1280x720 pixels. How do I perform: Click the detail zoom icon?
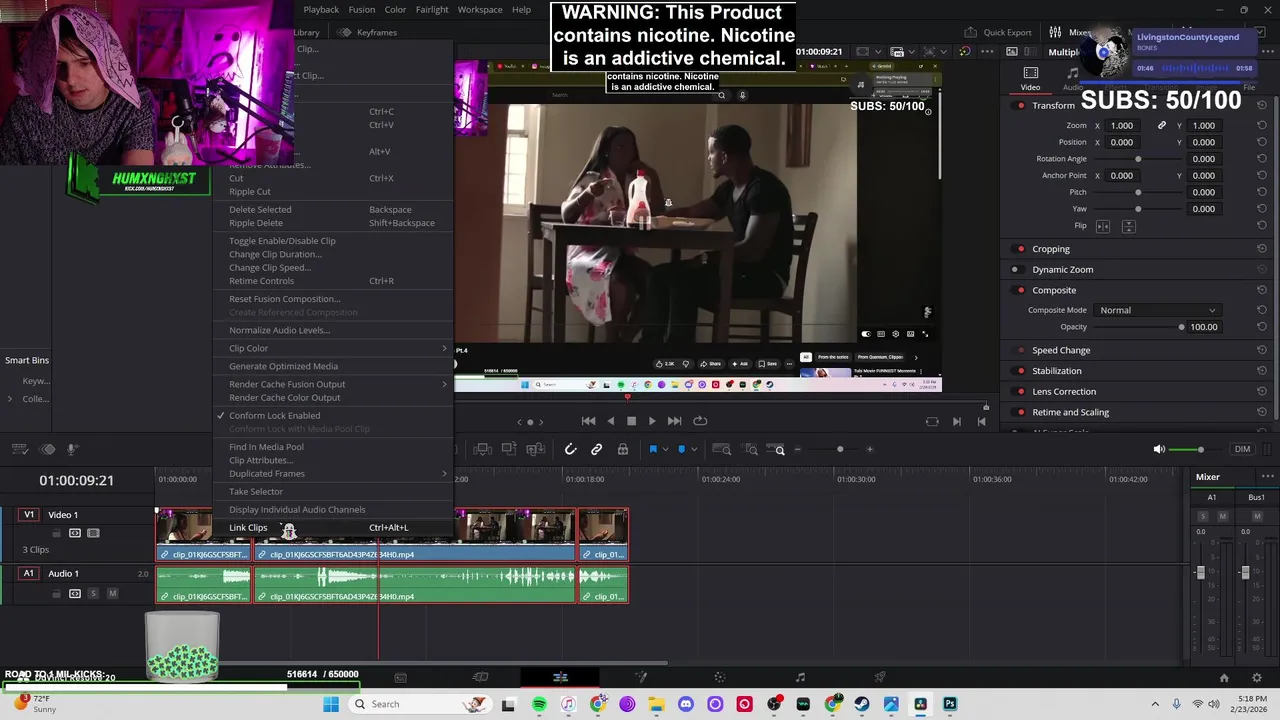point(751,450)
